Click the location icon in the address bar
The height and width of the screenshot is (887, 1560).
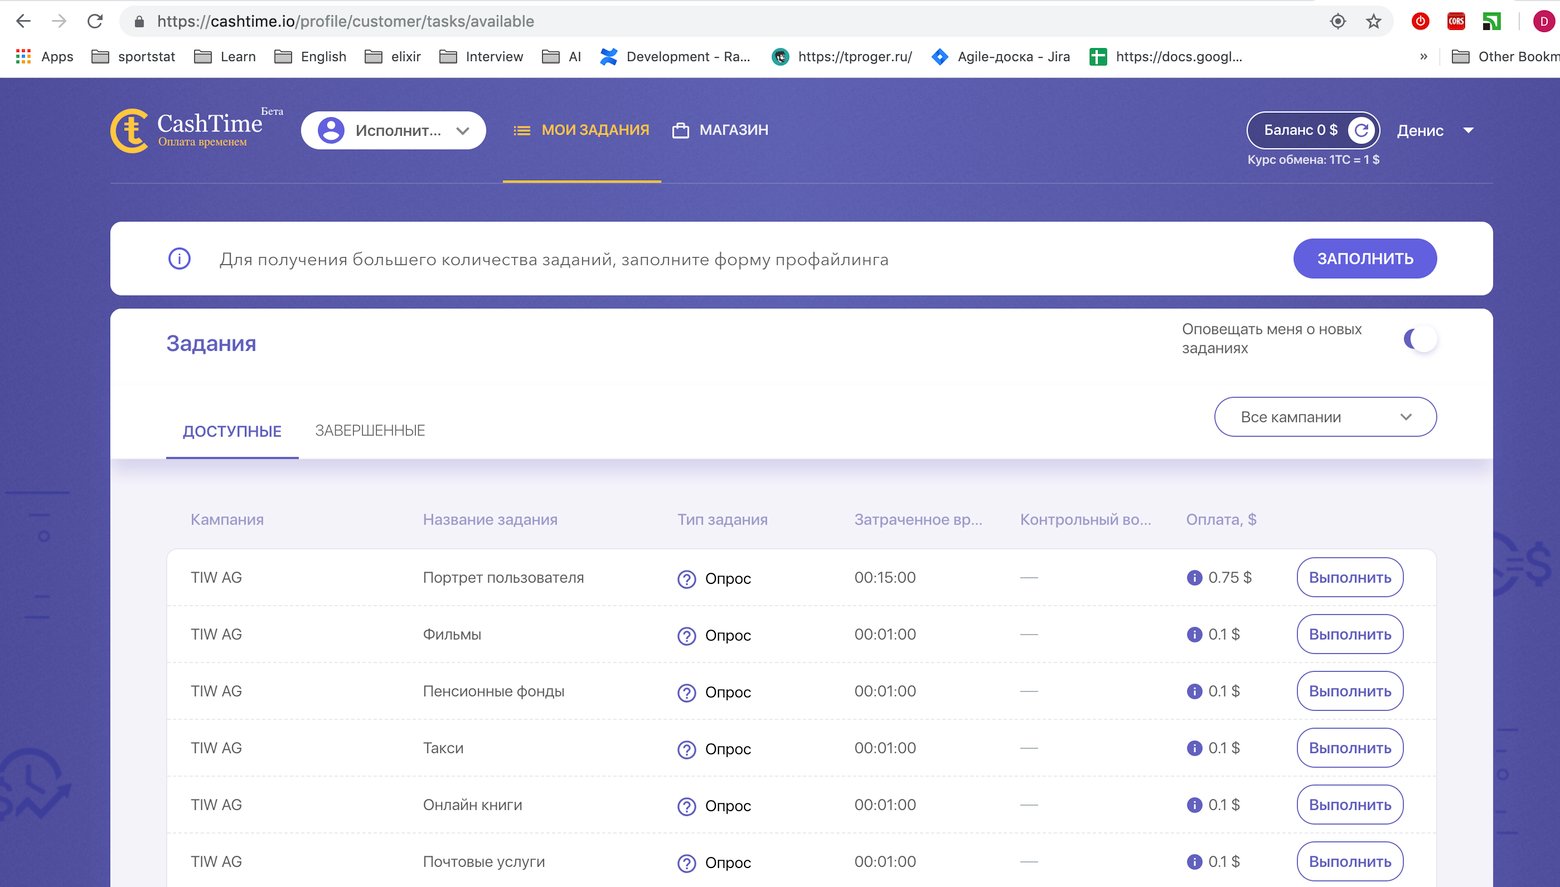click(x=1338, y=21)
